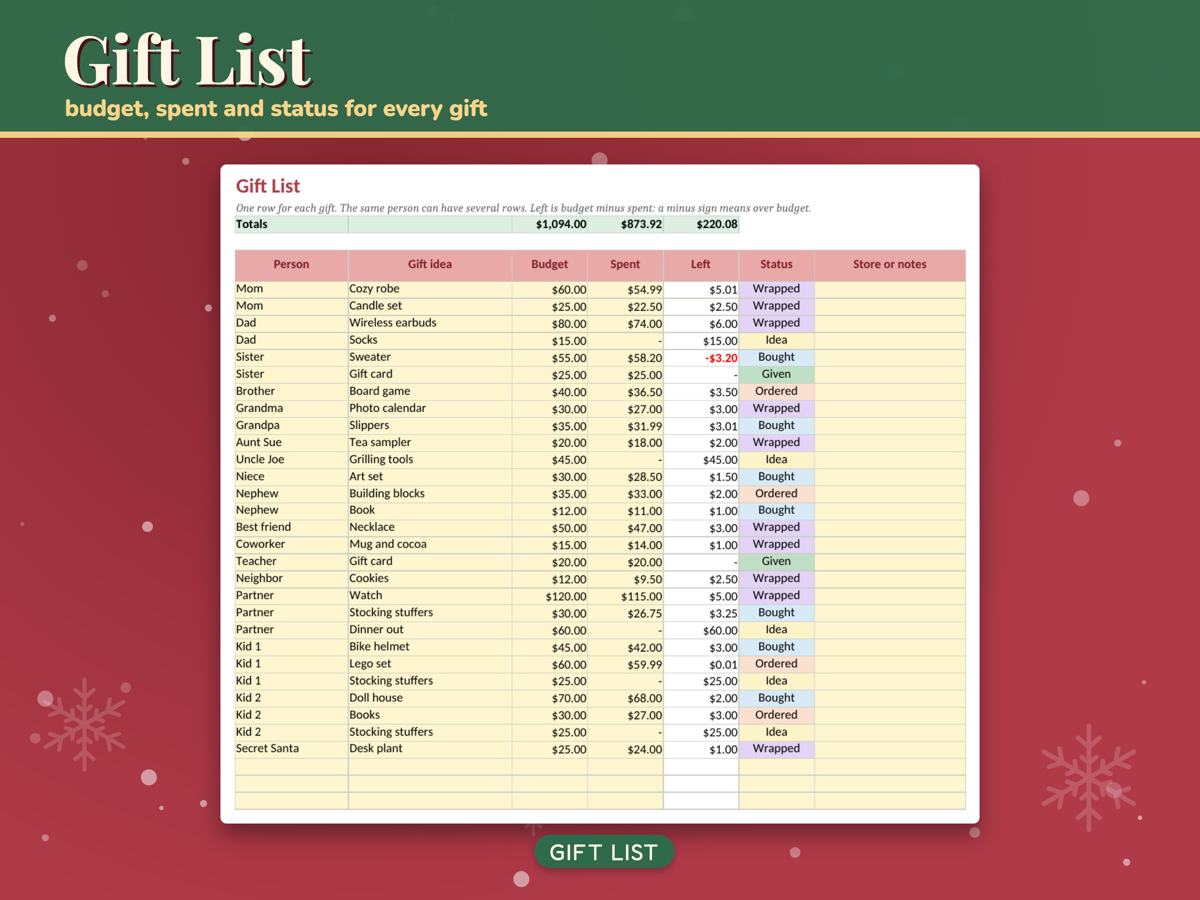
Task: Open the Ordered status for Board game
Action: (776, 391)
